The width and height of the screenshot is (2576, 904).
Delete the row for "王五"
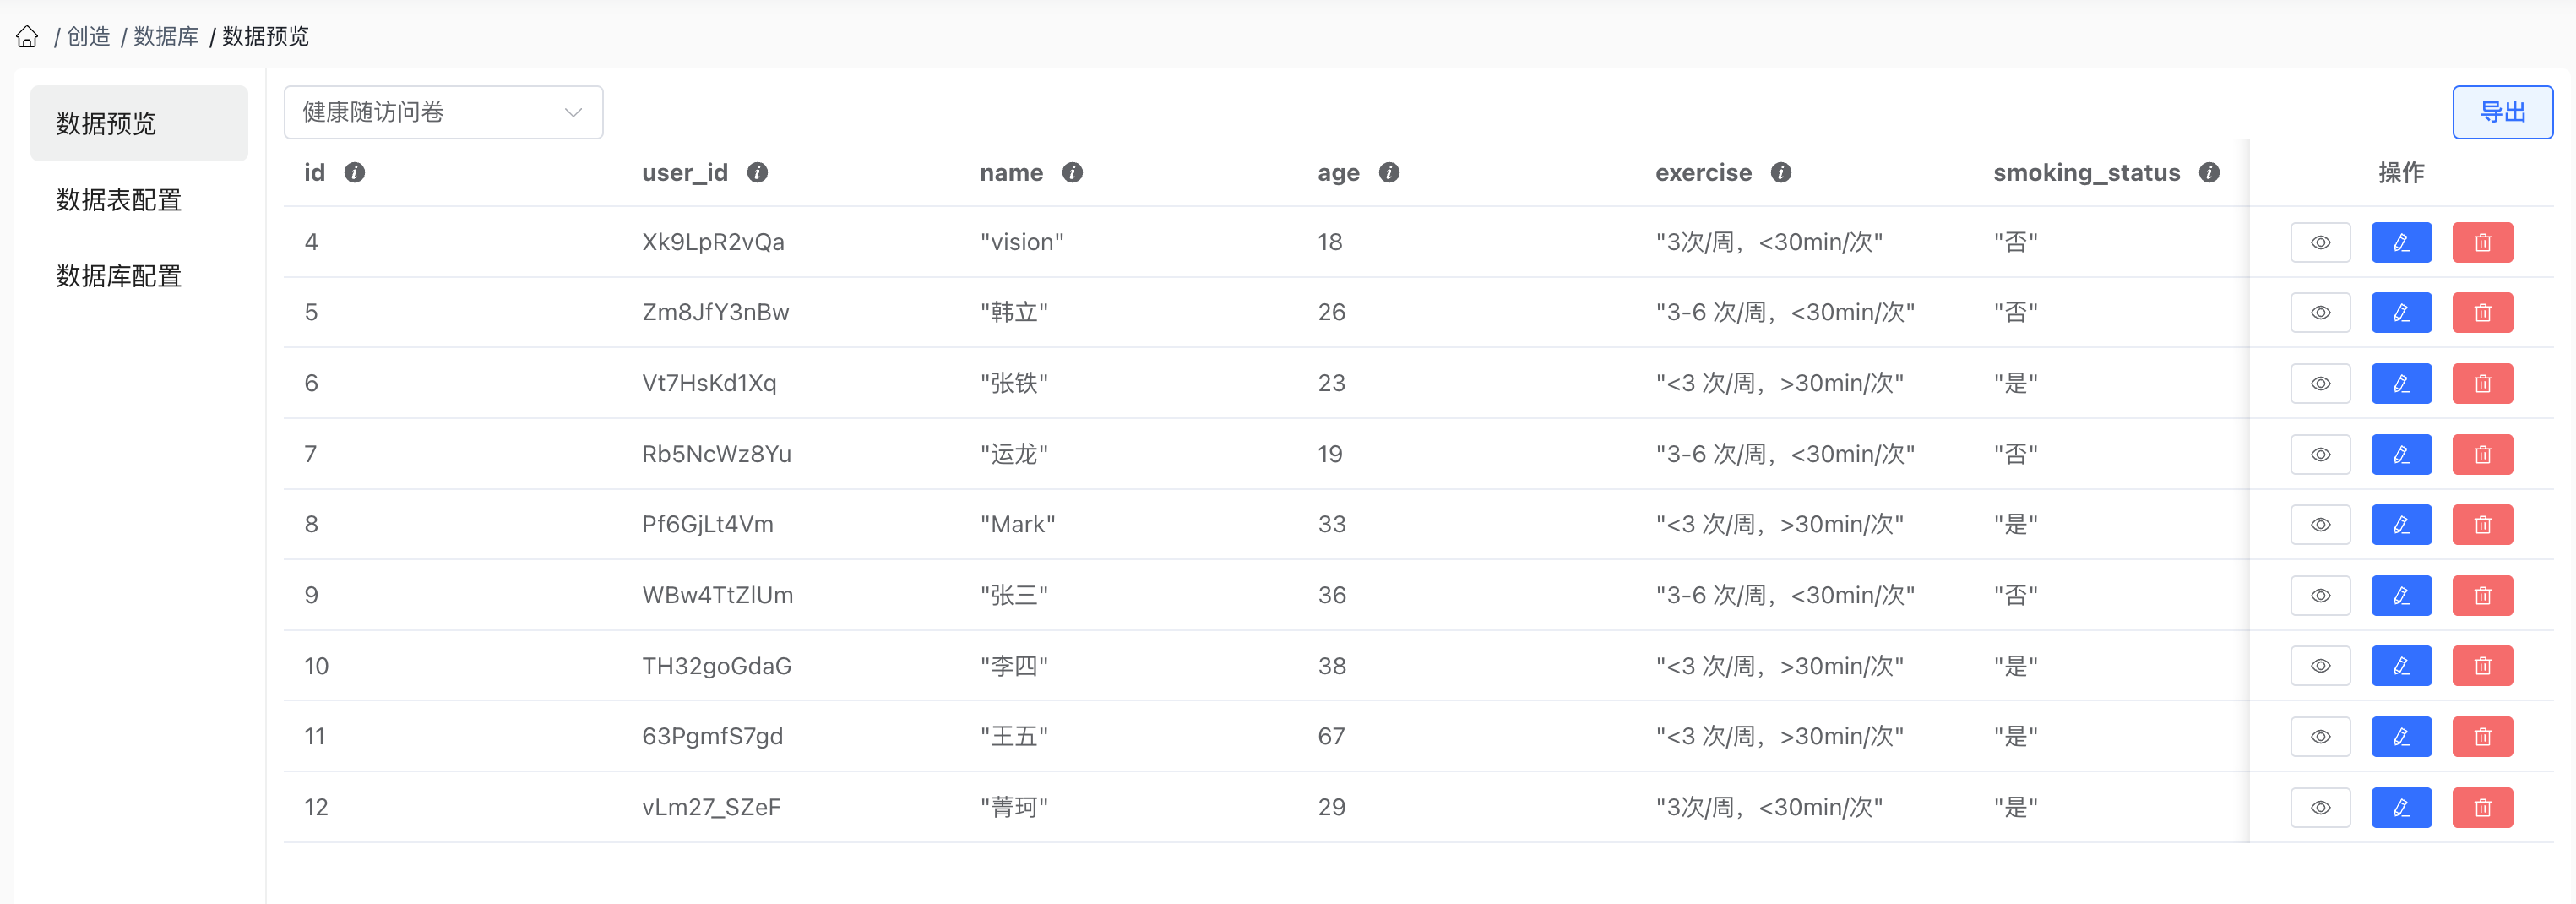click(x=2483, y=737)
